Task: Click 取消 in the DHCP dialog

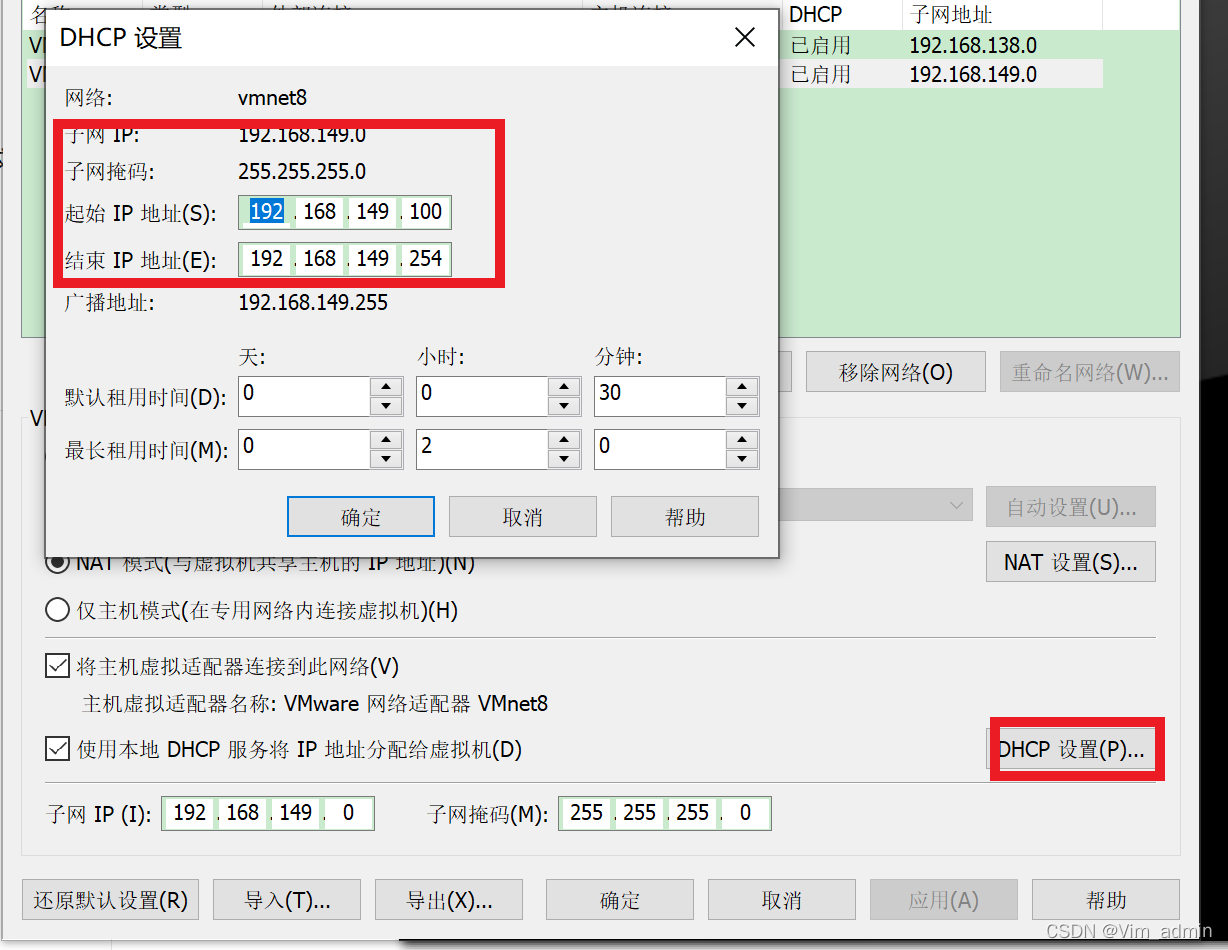Action: 523,517
